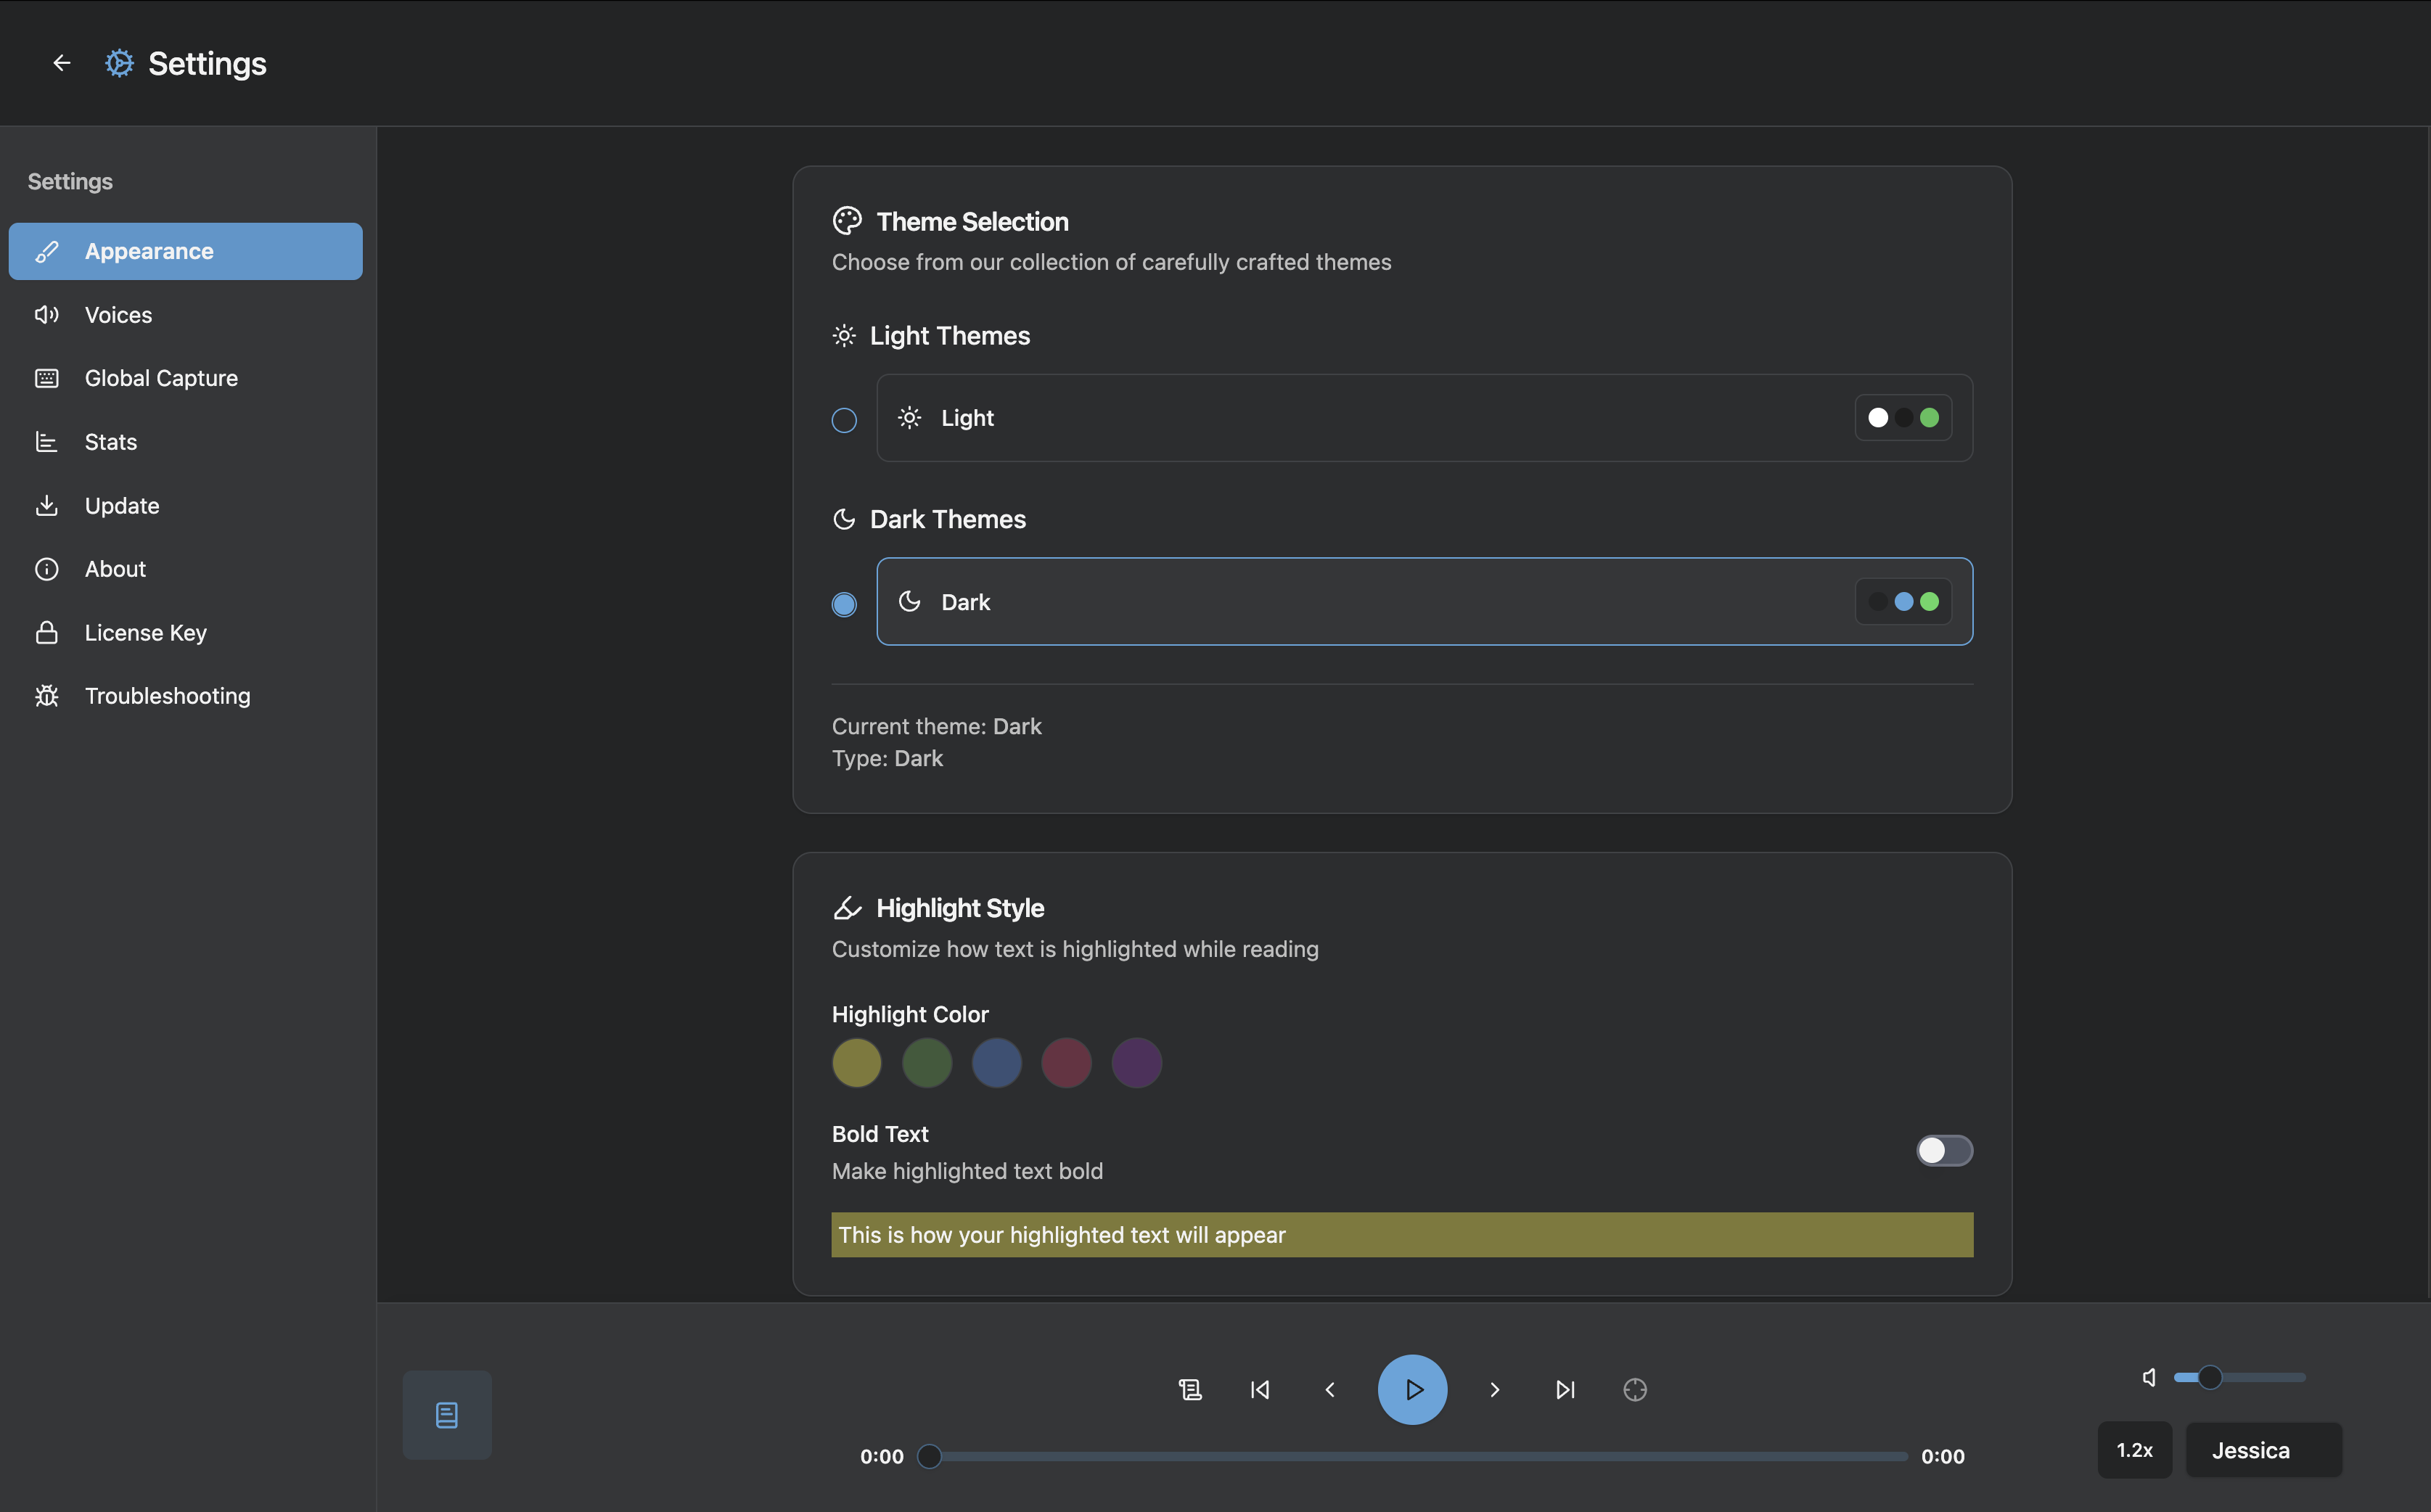Click the speaker mute icon
Screen dimensions: 2431x1512
click(x=2149, y=1377)
